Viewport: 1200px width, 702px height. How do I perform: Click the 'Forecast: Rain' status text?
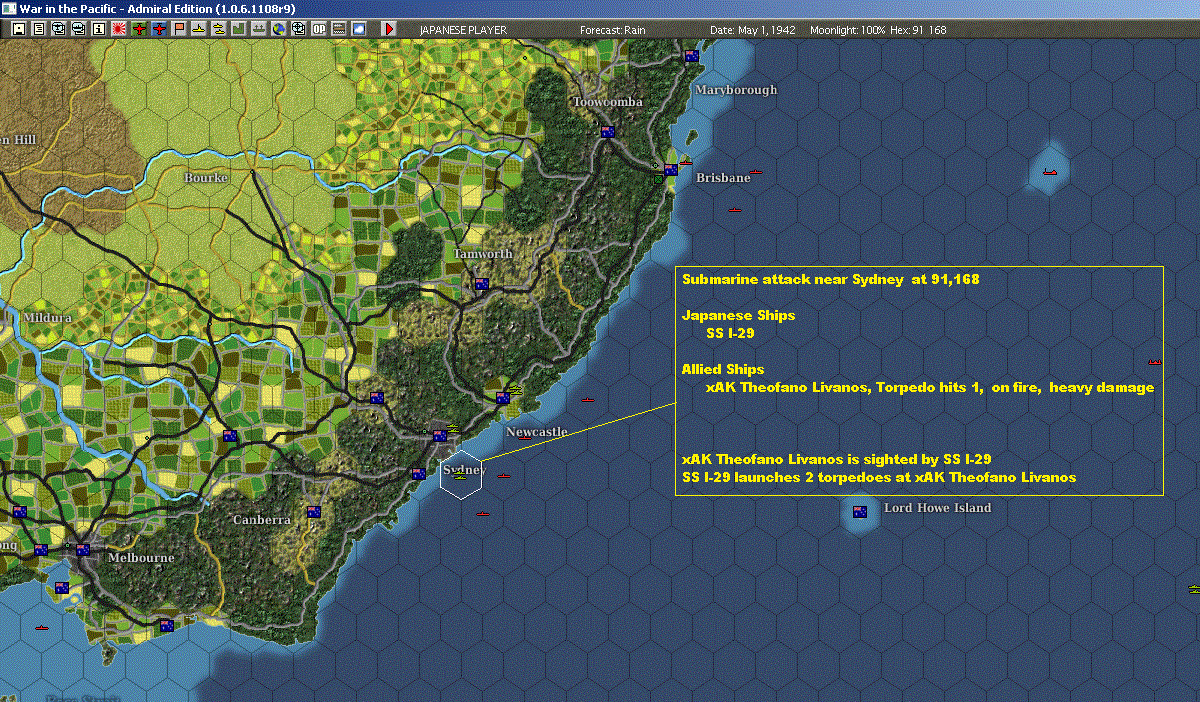[613, 30]
